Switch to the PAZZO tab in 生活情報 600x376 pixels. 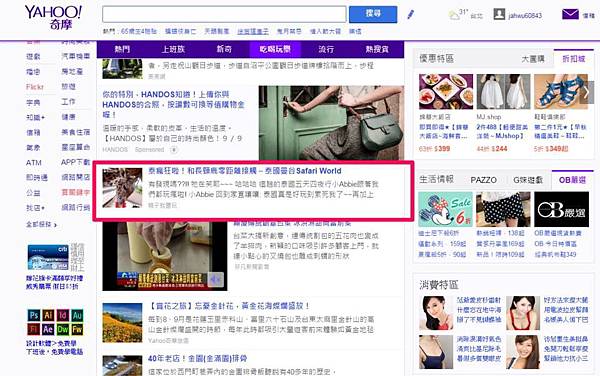pyautogui.click(x=483, y=180)
